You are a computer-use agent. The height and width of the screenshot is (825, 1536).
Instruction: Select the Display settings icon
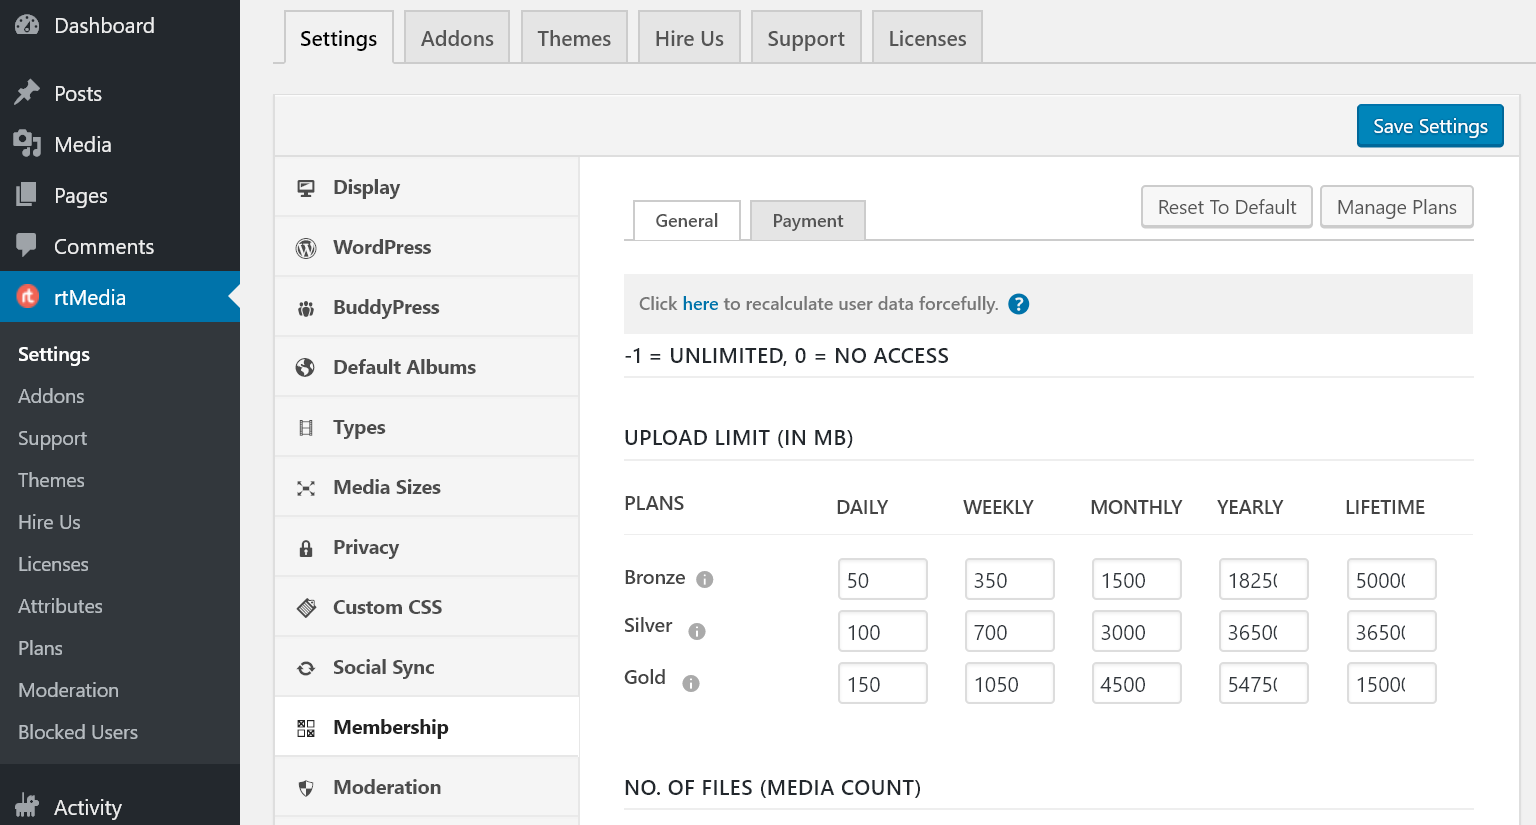pyautogui.click(x=304, y=186)
